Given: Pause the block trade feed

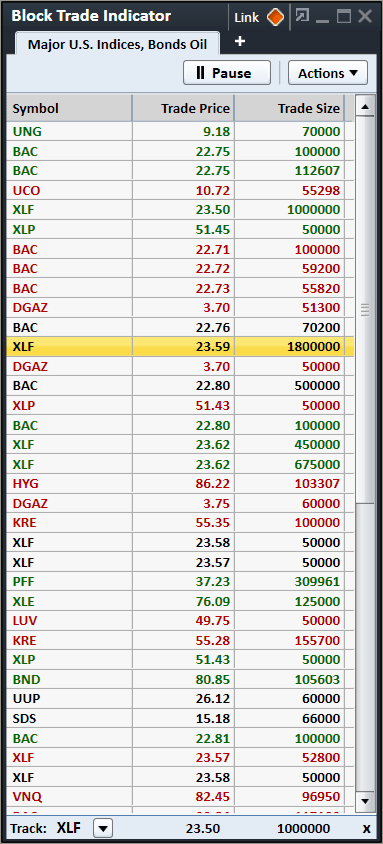Looking at the screenshot, I should (226, 73).
